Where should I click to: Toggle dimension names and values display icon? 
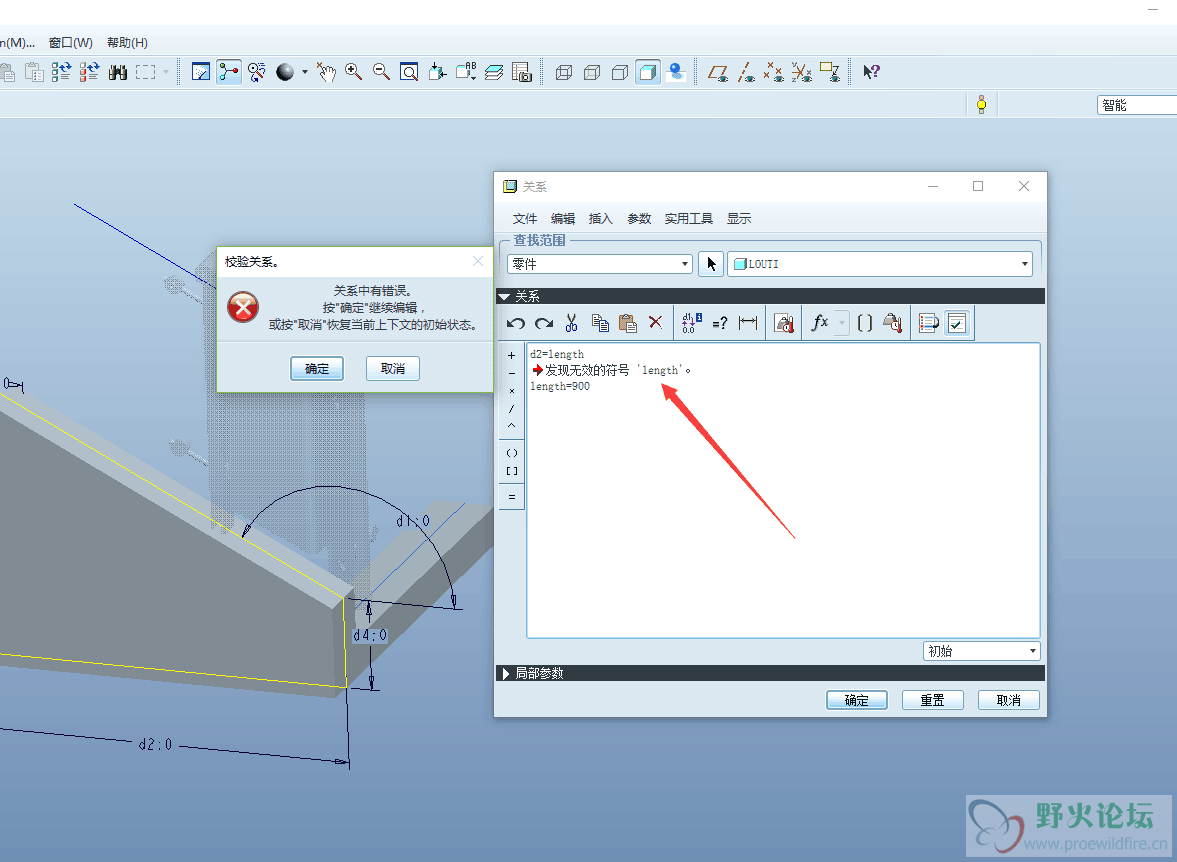pos(691,324)
